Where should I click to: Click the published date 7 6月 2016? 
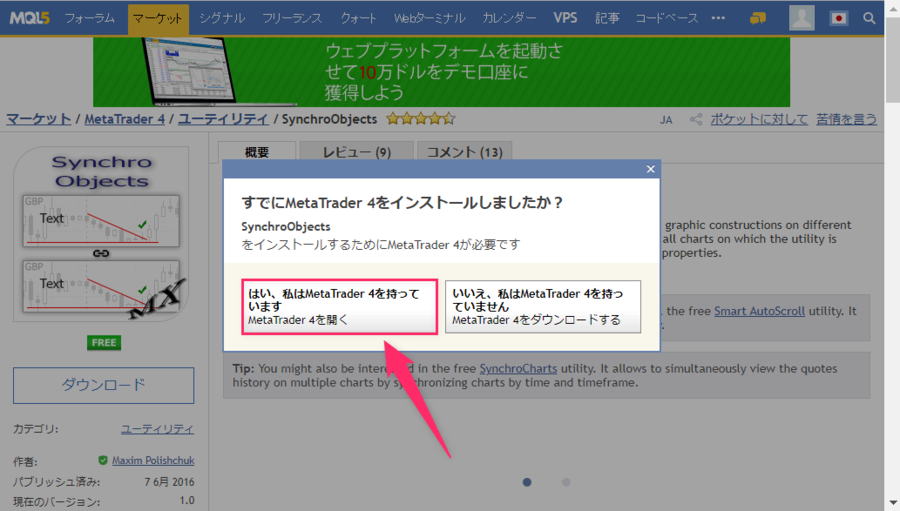click(169, 482)
